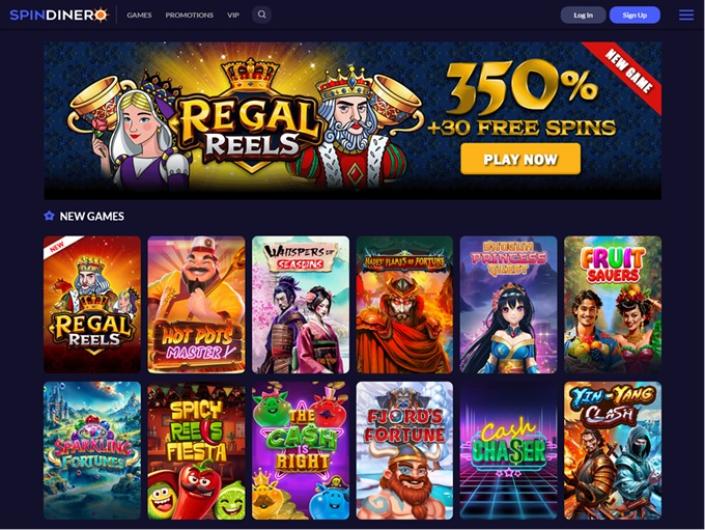705x530 pixels.
Task: Click the star icon beside New Games
Action: coord(49,216)
